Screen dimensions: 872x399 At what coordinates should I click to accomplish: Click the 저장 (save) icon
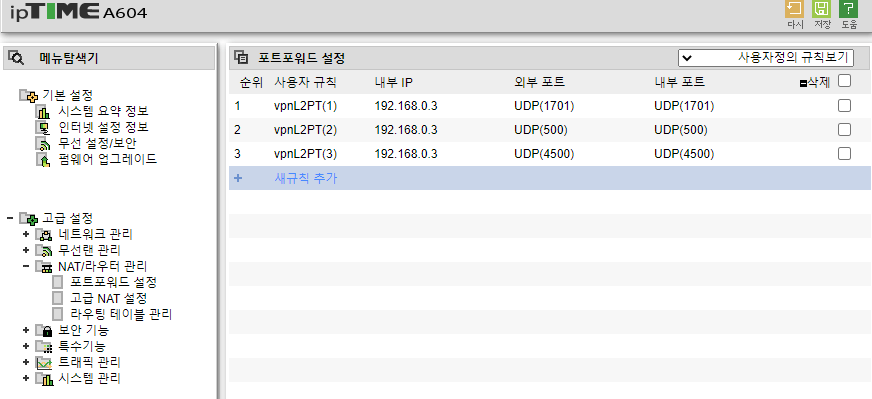tap(821, 9)
